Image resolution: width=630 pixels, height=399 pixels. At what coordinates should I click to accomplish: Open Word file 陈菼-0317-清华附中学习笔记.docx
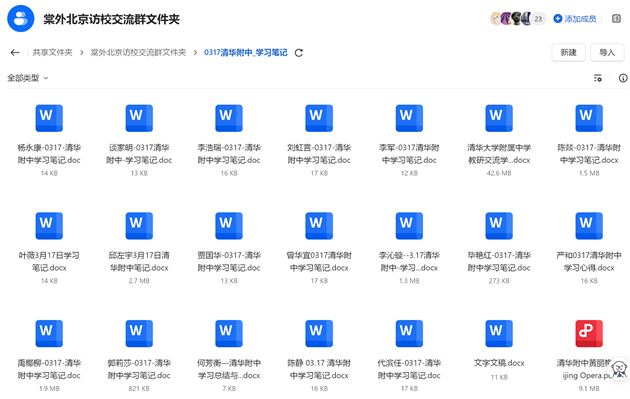[589, 118]
